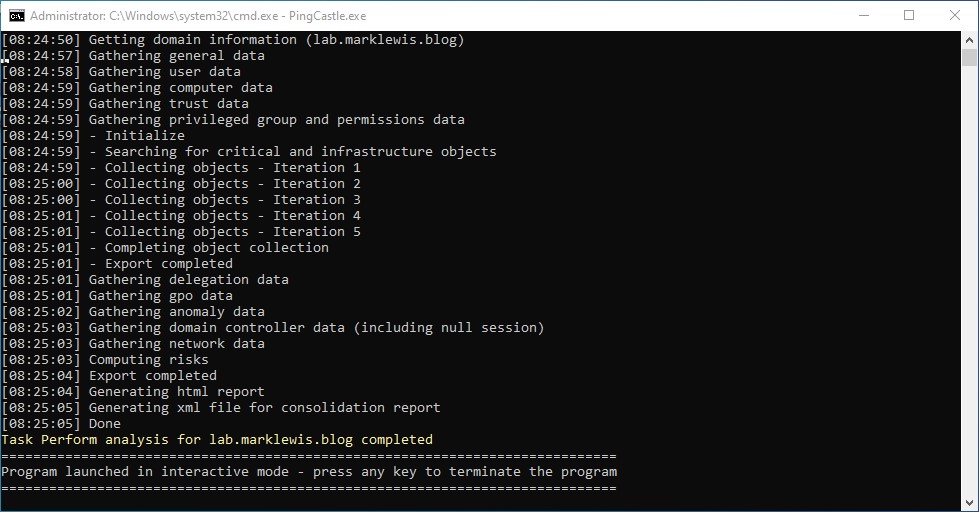Image resolution: width=979 pixels, height=512 pixels.
Task: Click the yellow 'Task Perform analysis' completed message
Action: tap(217, 440)
